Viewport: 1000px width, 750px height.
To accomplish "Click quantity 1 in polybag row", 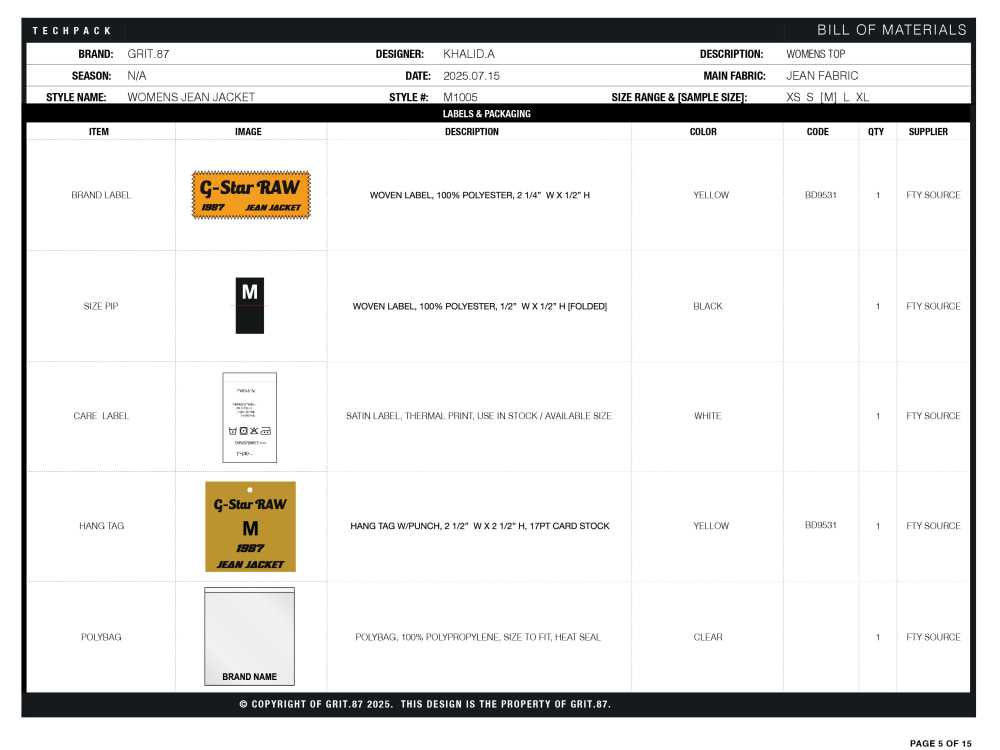I will [x=878, y=637].
